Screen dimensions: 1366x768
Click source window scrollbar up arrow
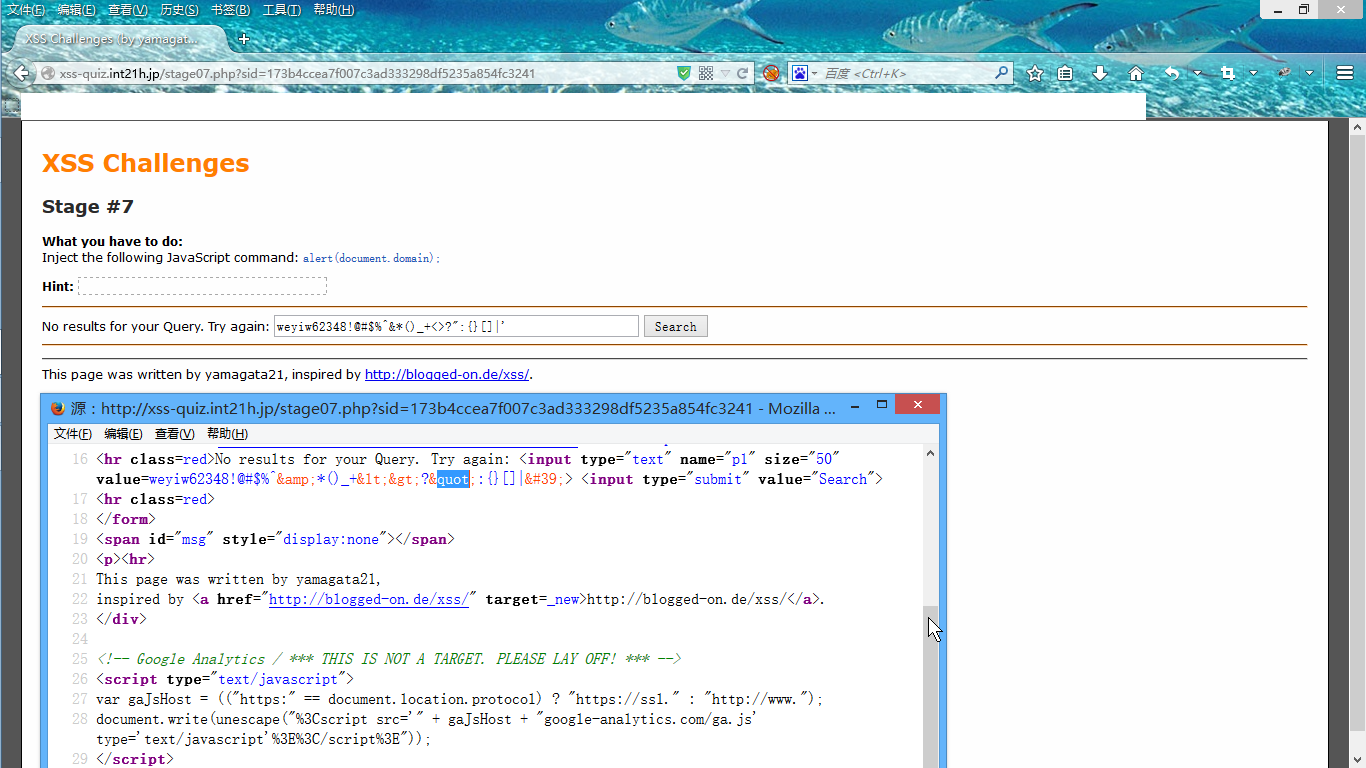click(x=931, y=453)
